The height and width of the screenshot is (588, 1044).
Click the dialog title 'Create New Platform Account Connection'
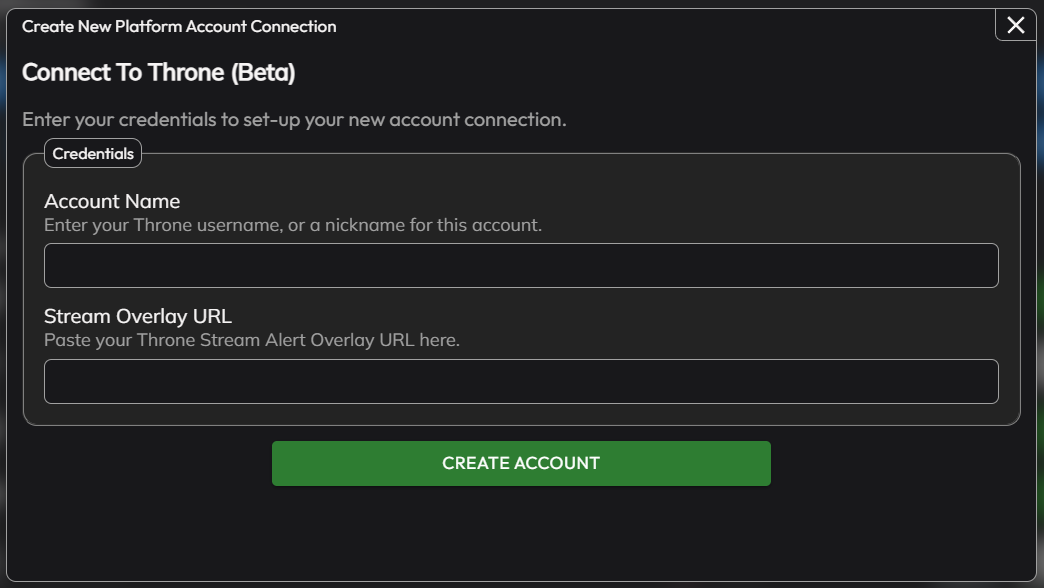click(x=179, y=26)
